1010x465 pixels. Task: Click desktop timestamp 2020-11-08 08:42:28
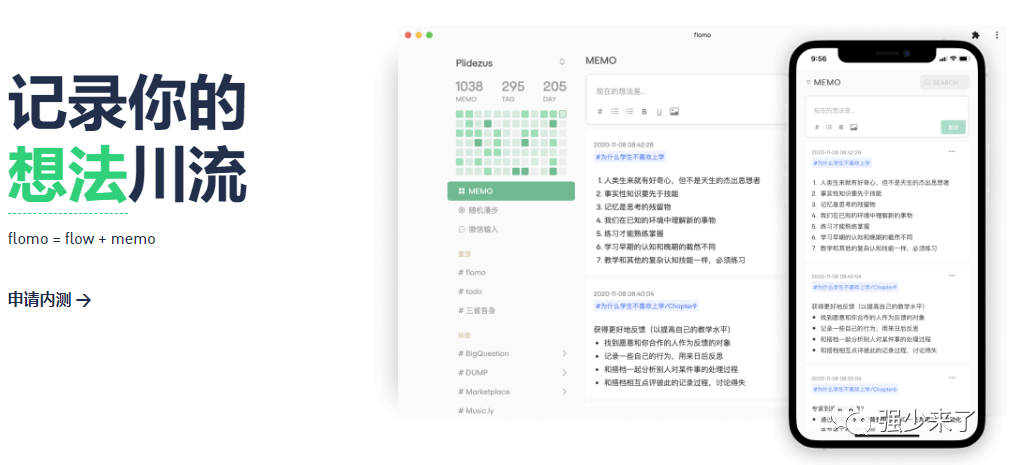(624, 144)
